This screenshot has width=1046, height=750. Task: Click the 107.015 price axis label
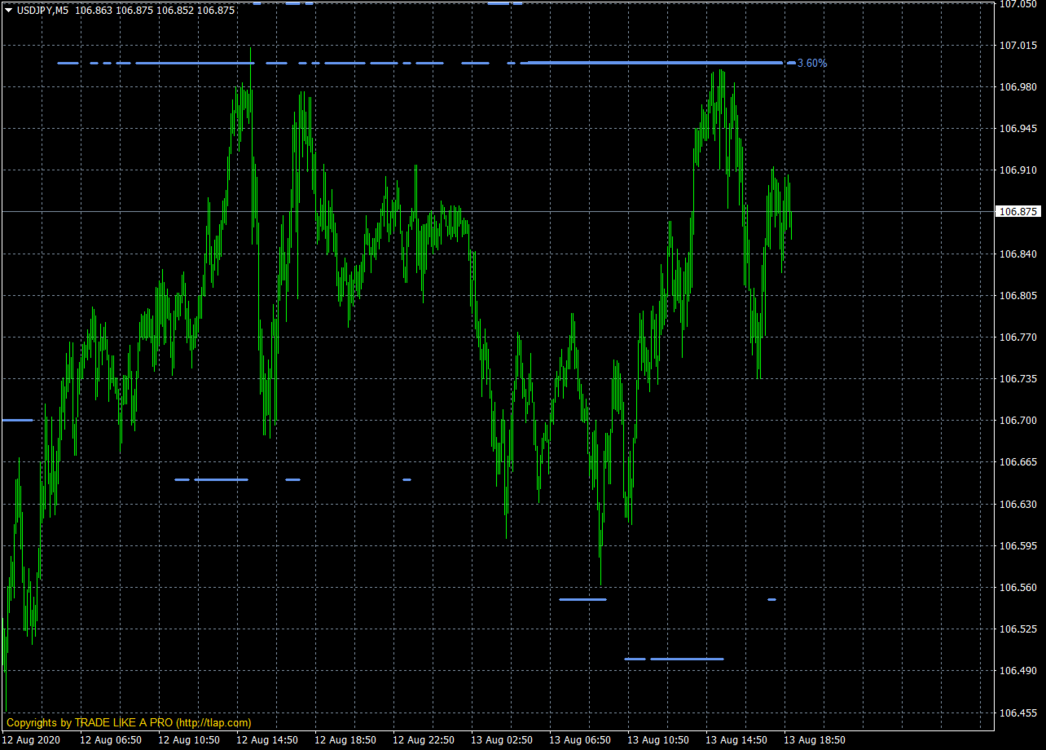click(x=1018, y=45)
